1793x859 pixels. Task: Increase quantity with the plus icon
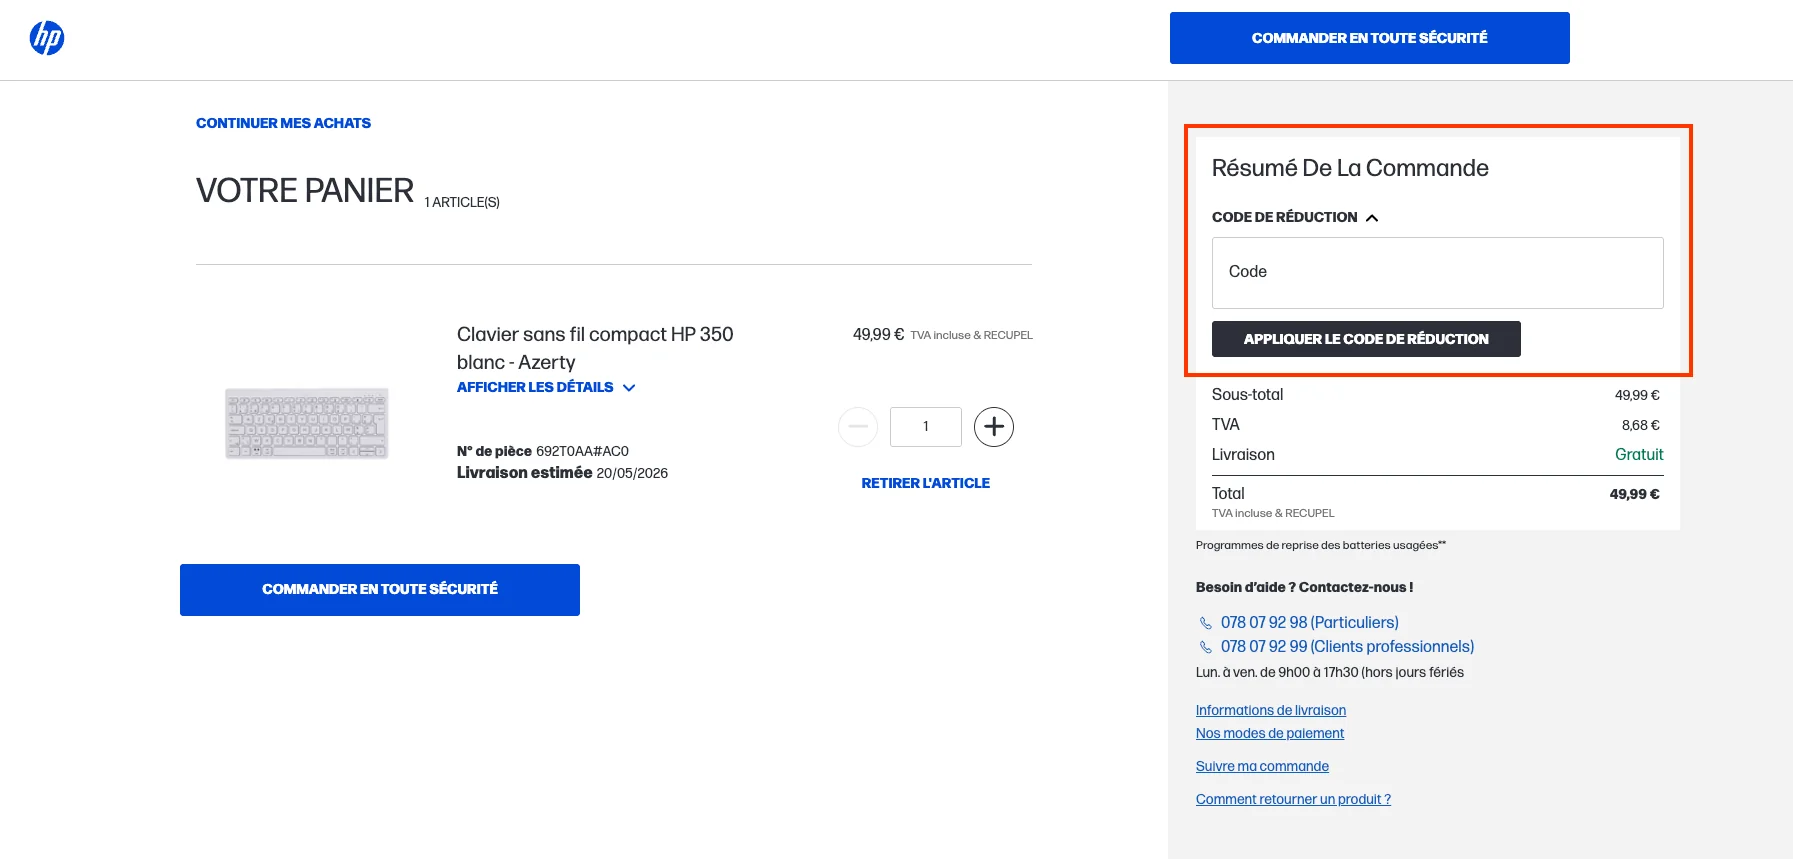[x=994, y=427]
